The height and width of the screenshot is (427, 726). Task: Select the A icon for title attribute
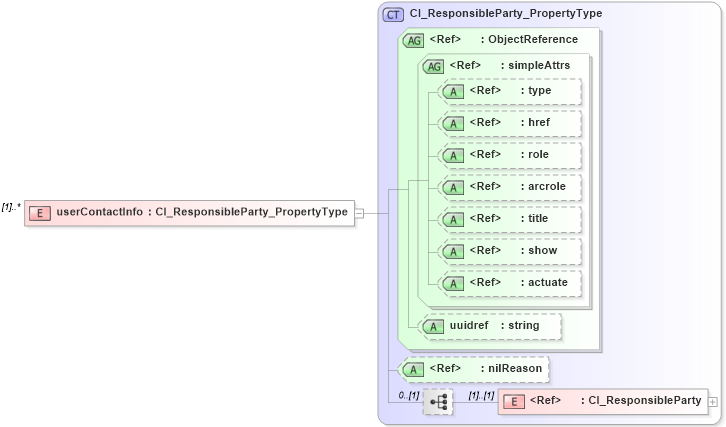[x=453, y=220]
